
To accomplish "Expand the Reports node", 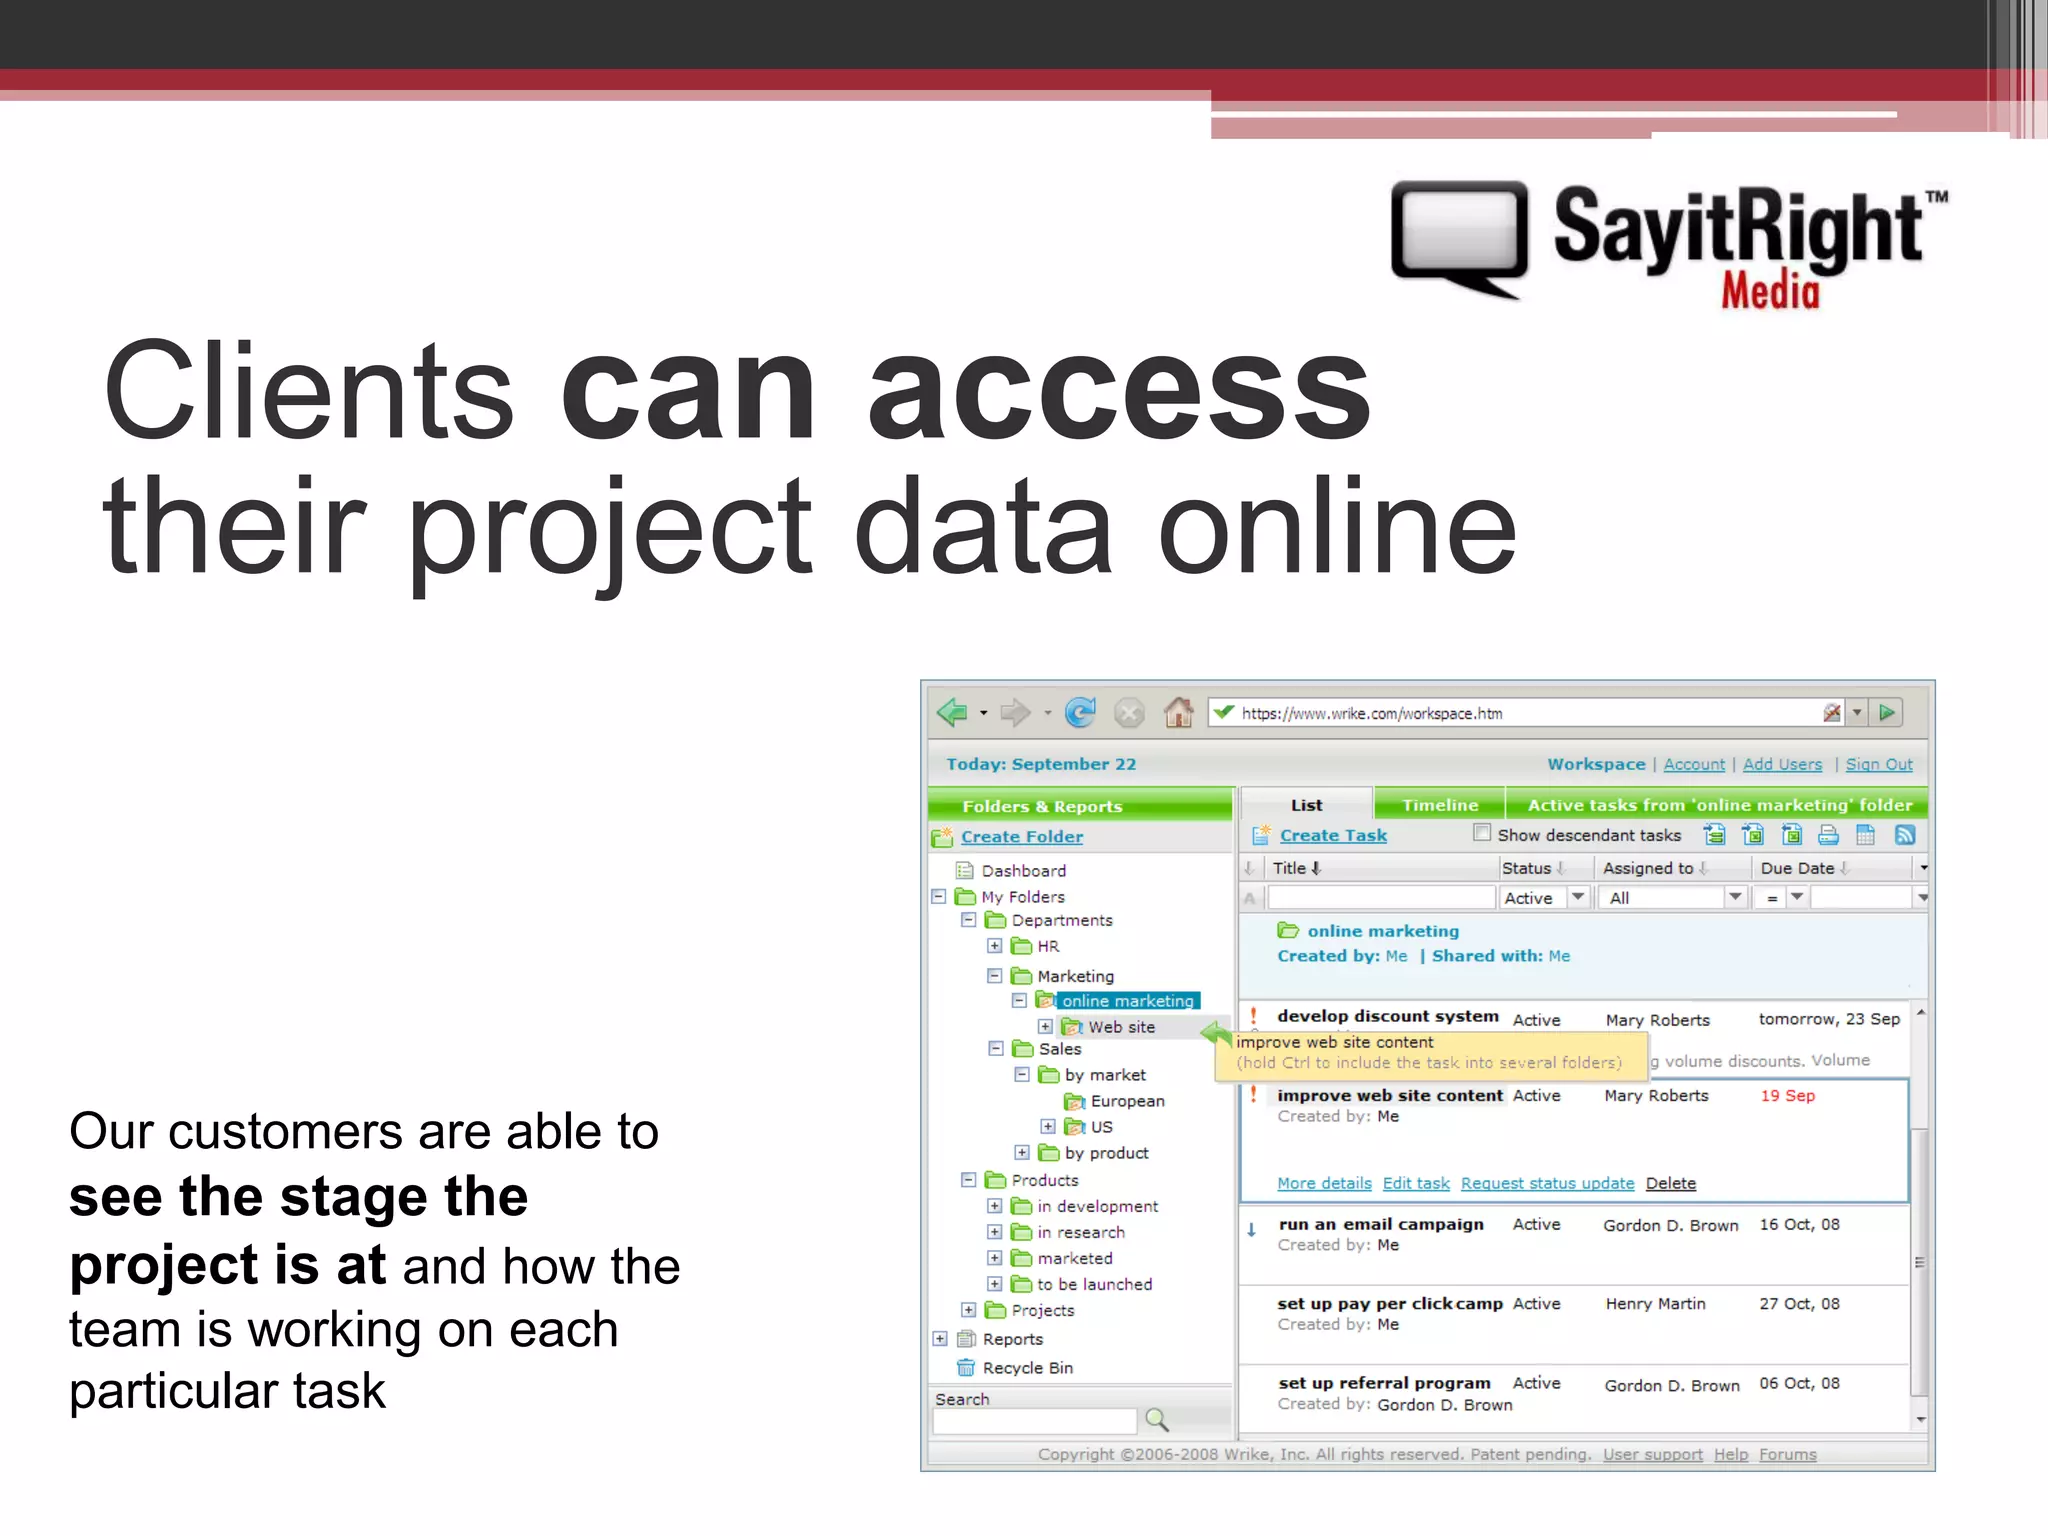I will point(940,1338).
